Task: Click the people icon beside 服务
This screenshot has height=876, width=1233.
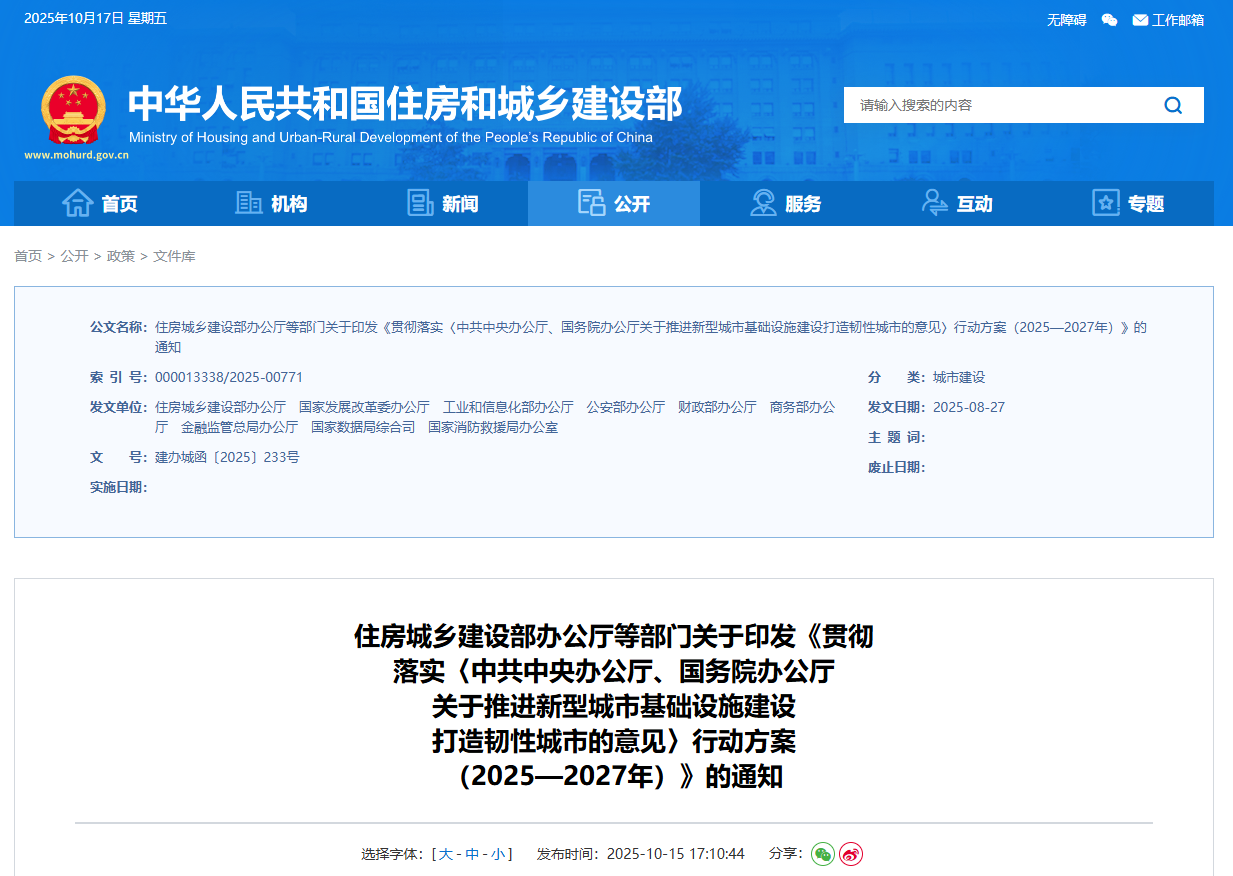Action: coord(762,203)
